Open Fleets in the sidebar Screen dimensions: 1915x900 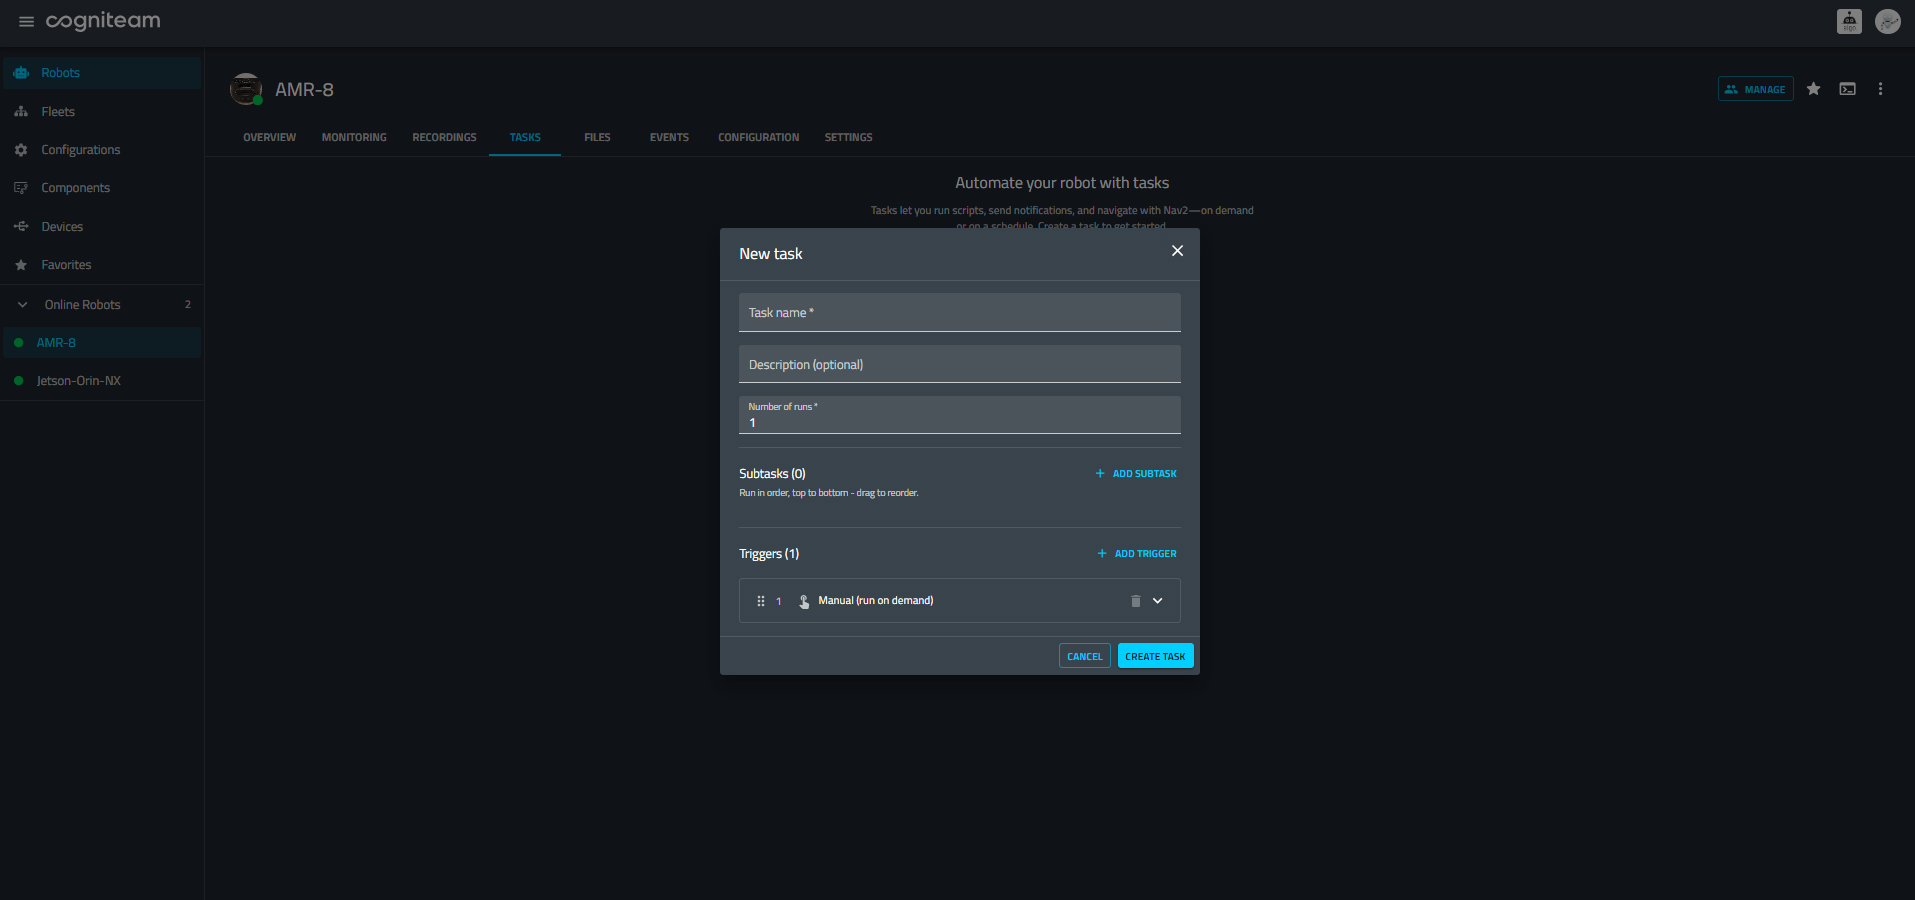coord(102,112)
